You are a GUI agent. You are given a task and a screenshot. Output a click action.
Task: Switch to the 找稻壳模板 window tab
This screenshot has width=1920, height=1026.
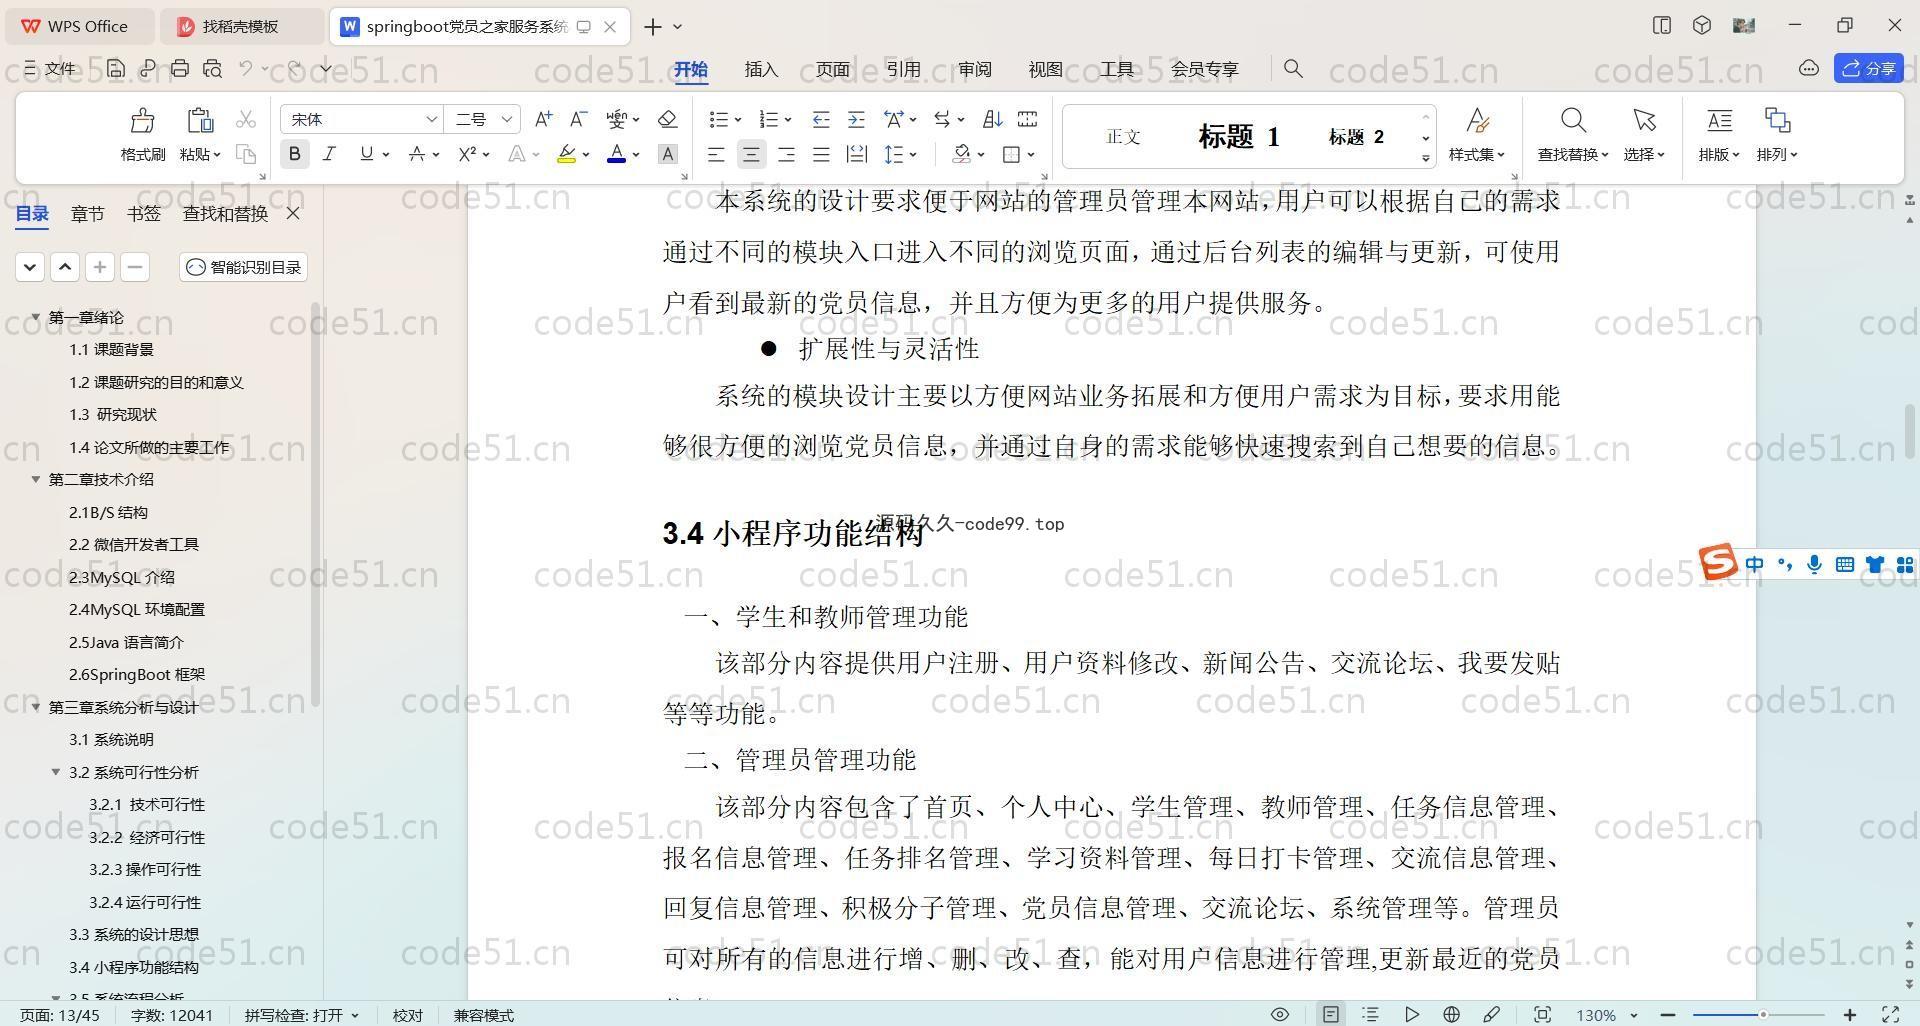coord(242,26)
